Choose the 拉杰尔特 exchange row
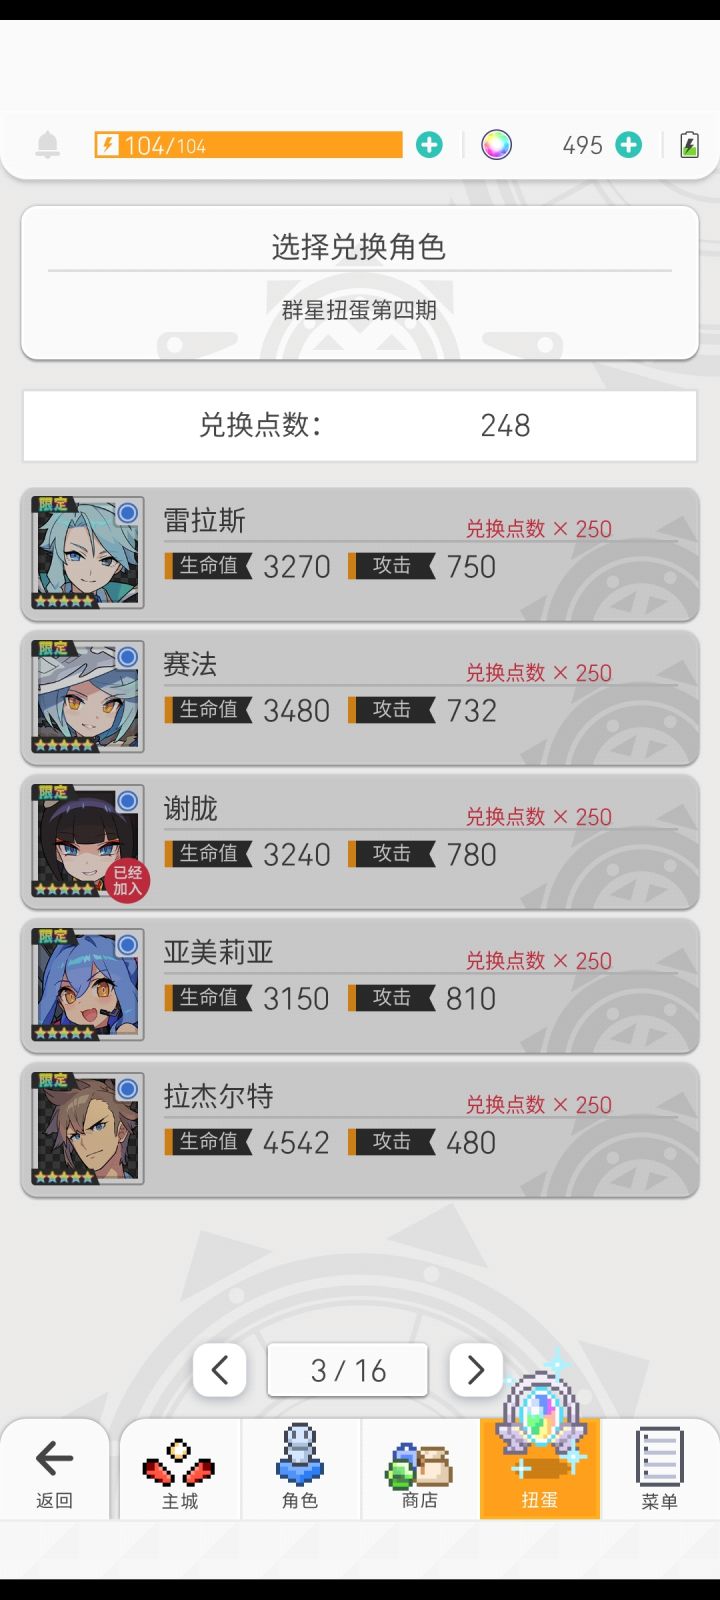 [360, 1129]
